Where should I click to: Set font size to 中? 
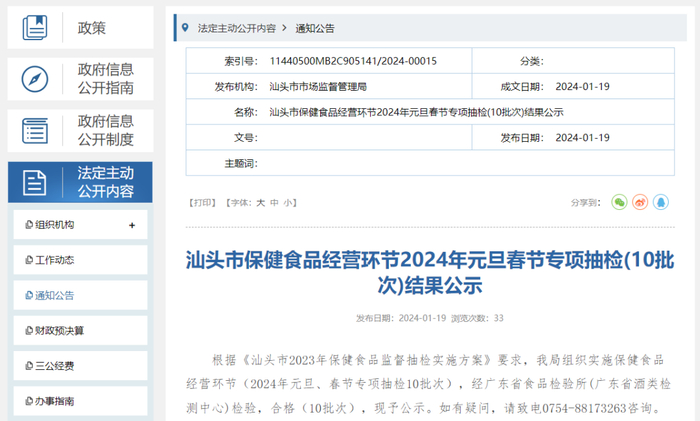click(275, 203)
